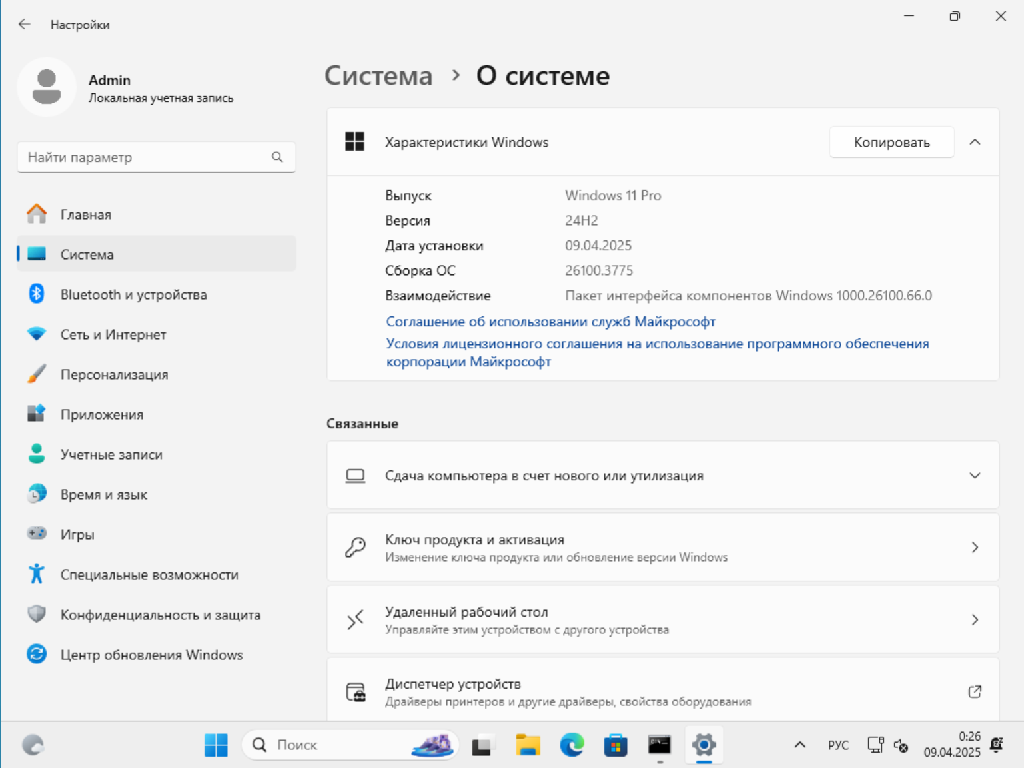
Task: Open Product key and activation arrow
Action: tap(975, 547)
